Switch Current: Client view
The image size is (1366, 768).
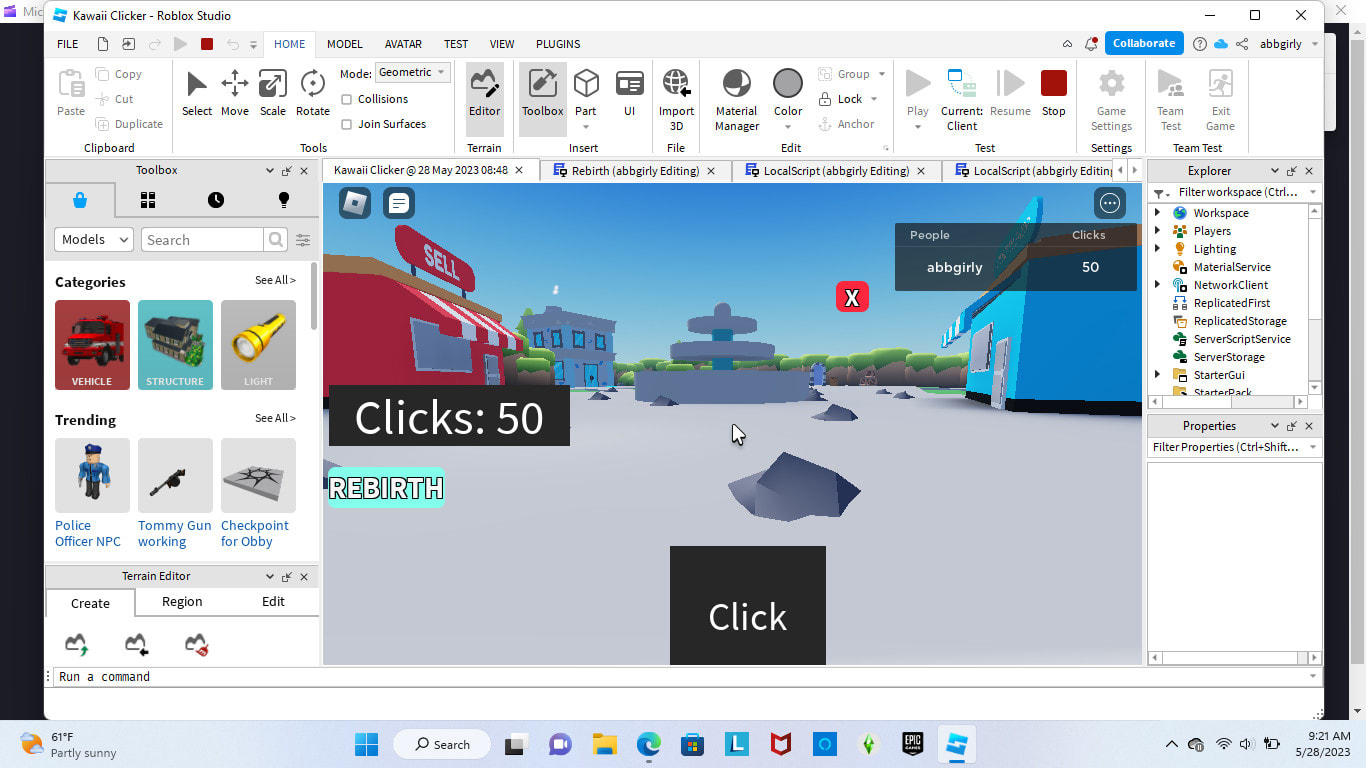click(962, 98)
